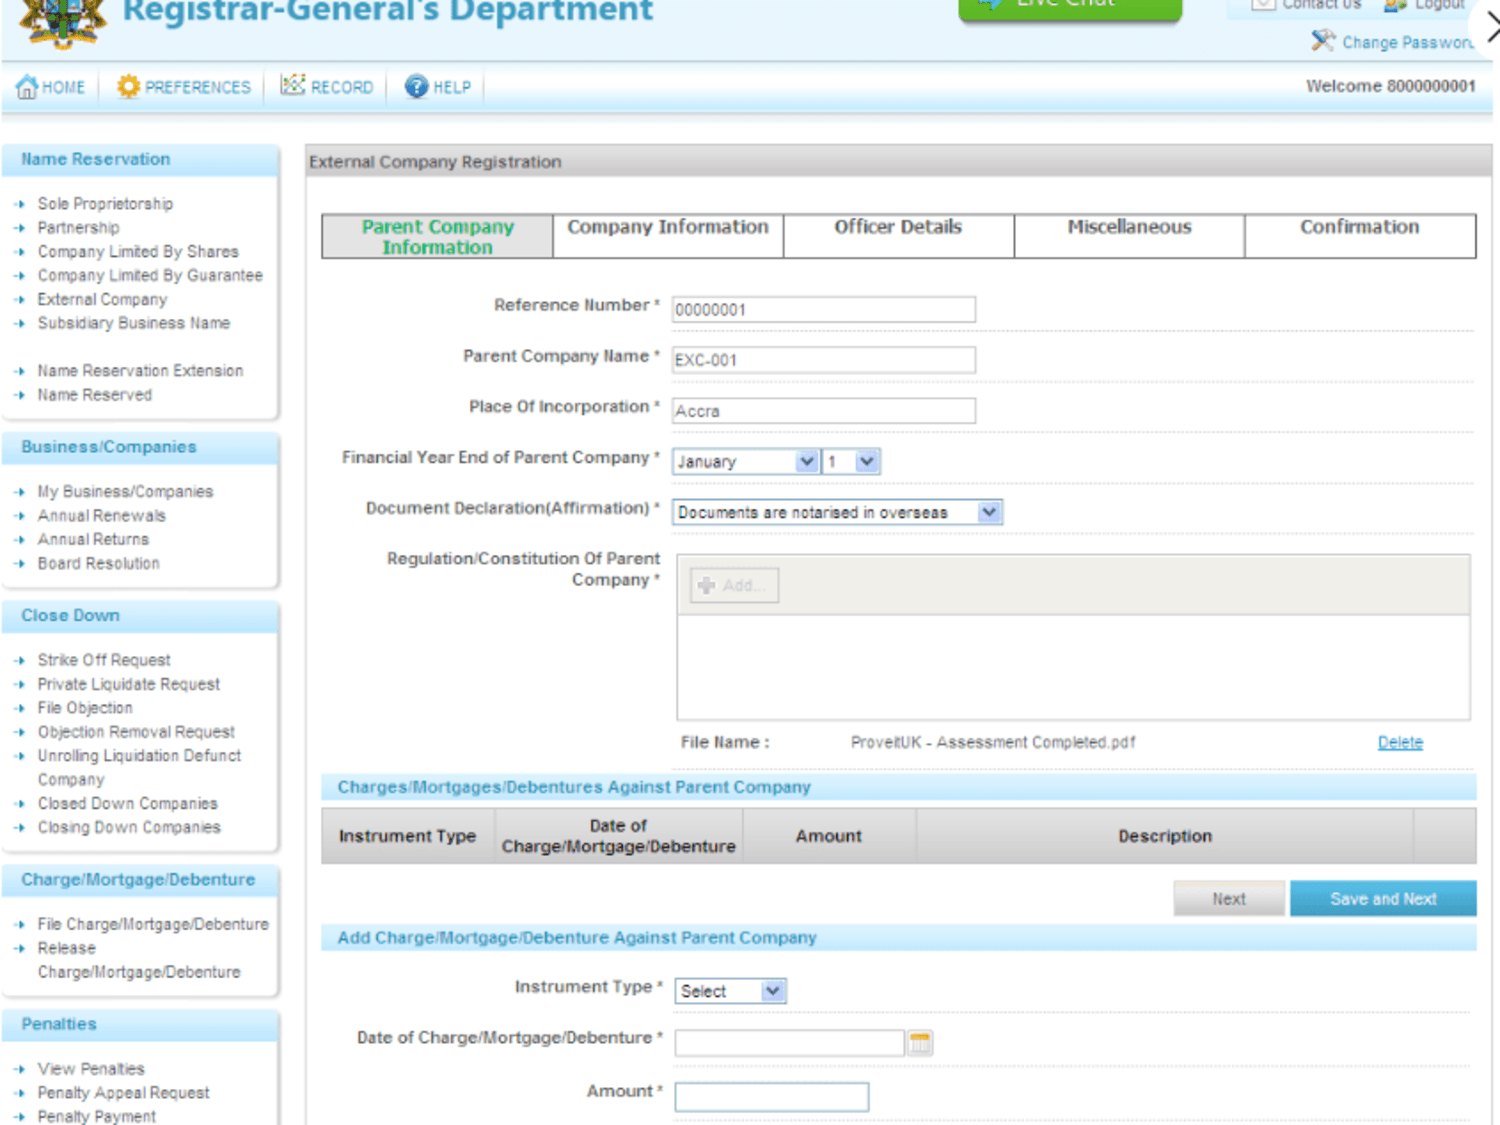The image size is (1500, 1125).
Task: Open Penalty Appeal Request link
Action: pyautogui.click(x=124, y=1093)
